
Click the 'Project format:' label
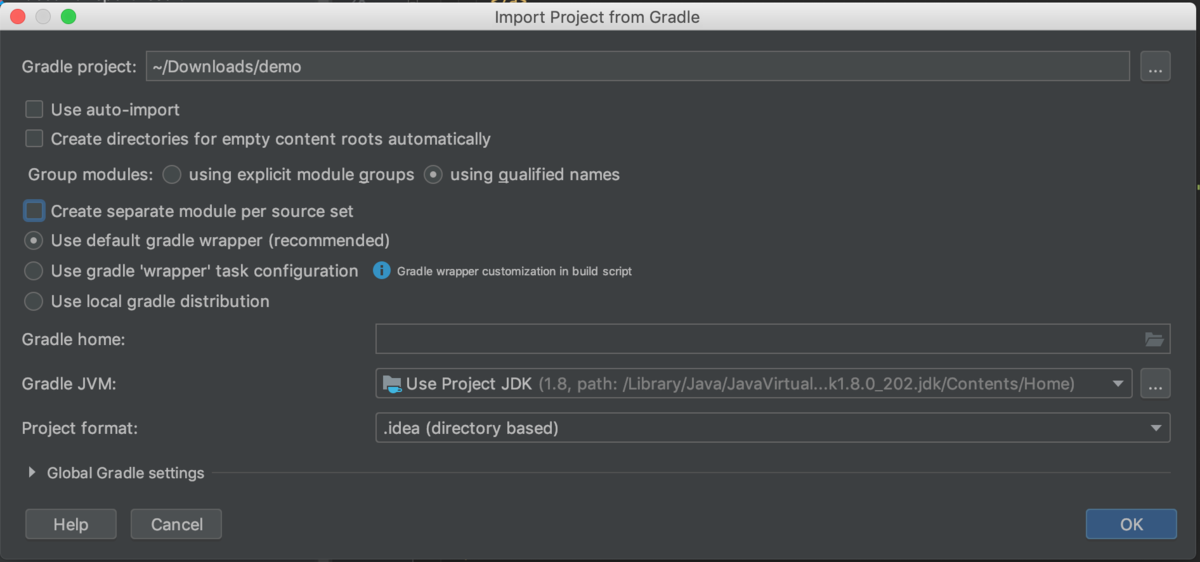pos(80,428)
